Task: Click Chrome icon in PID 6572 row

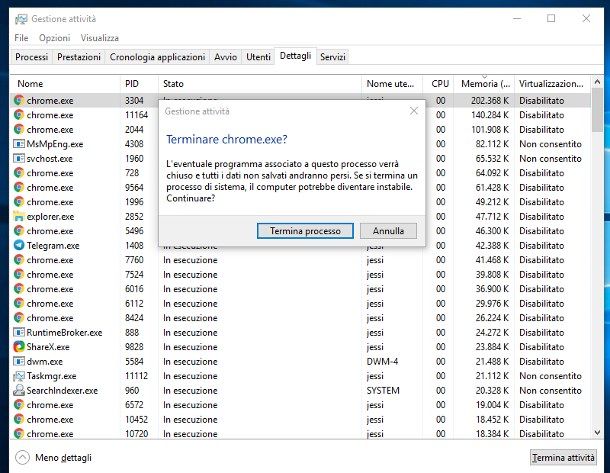Action: (x=19, y=405)
